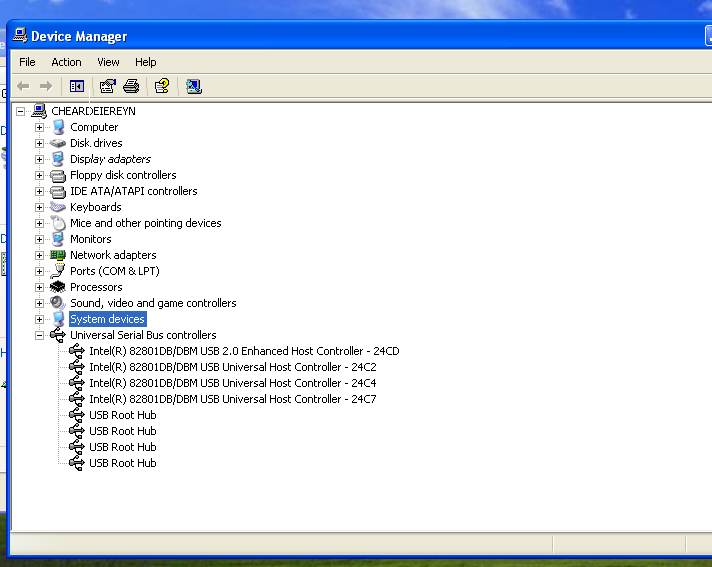The width and height of the screenshot is (712, 567).
Task: Open the Help menu
Action: [145, 62]
